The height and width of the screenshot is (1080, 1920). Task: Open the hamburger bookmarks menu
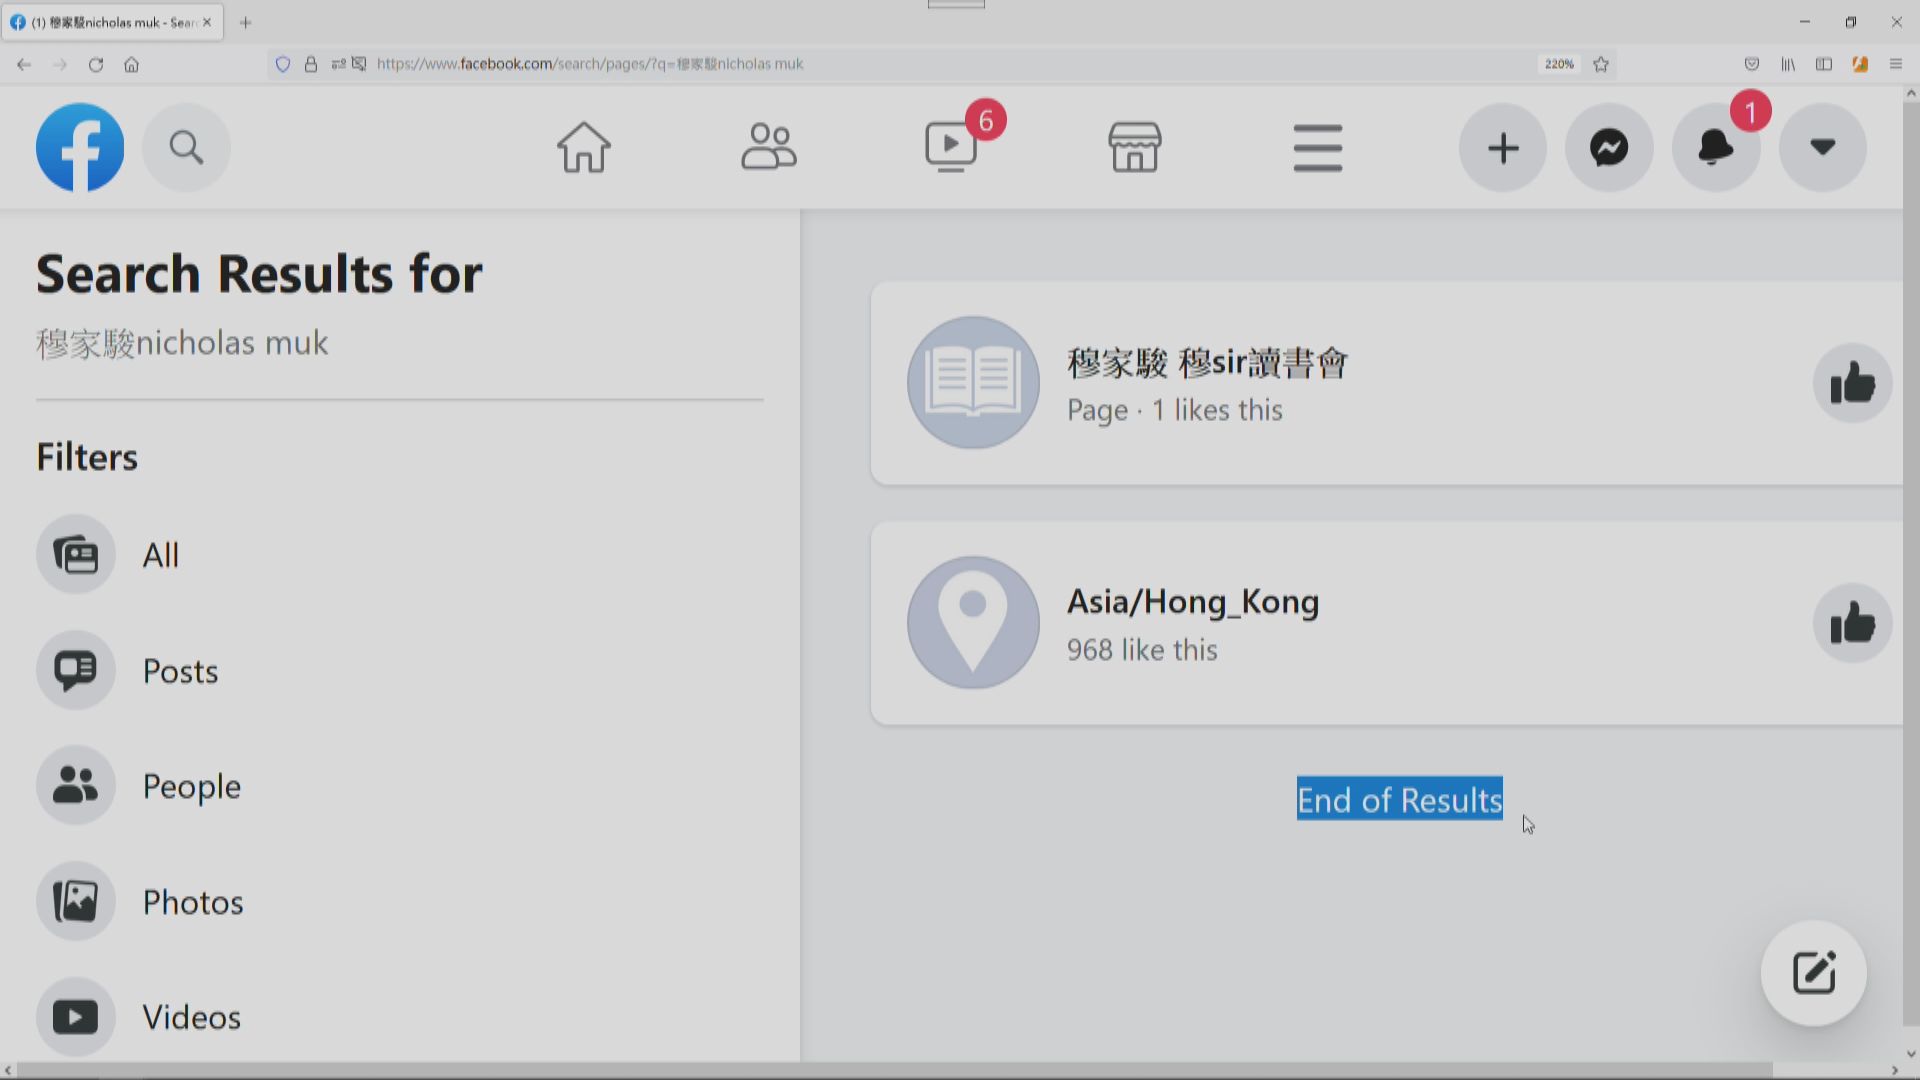1317,147
